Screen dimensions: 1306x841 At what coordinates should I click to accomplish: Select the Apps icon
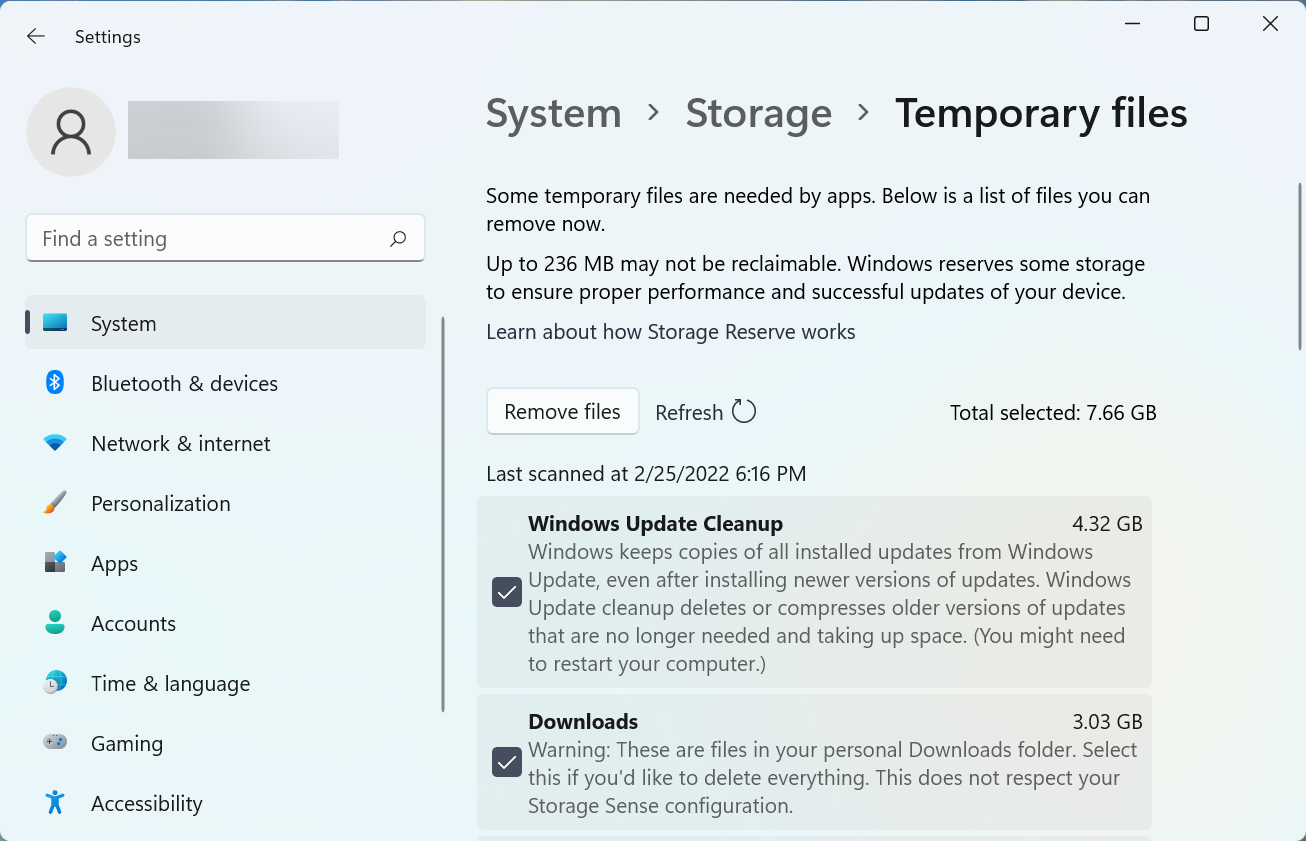point(54,563)
